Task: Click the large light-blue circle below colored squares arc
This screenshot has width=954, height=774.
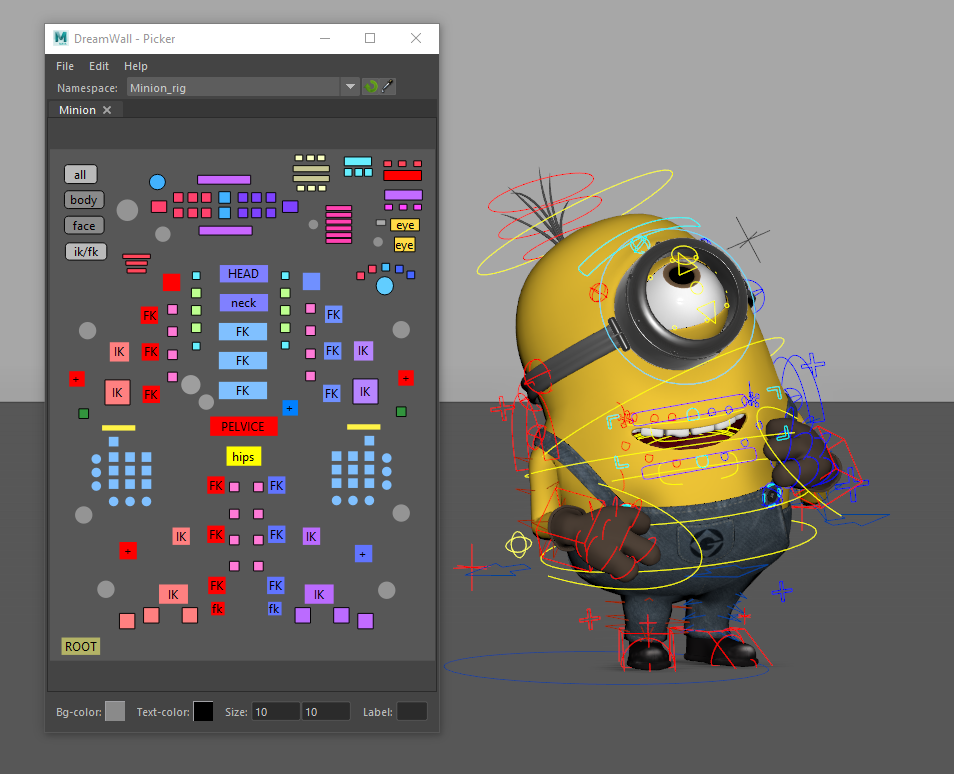Action: pos(385,286)
